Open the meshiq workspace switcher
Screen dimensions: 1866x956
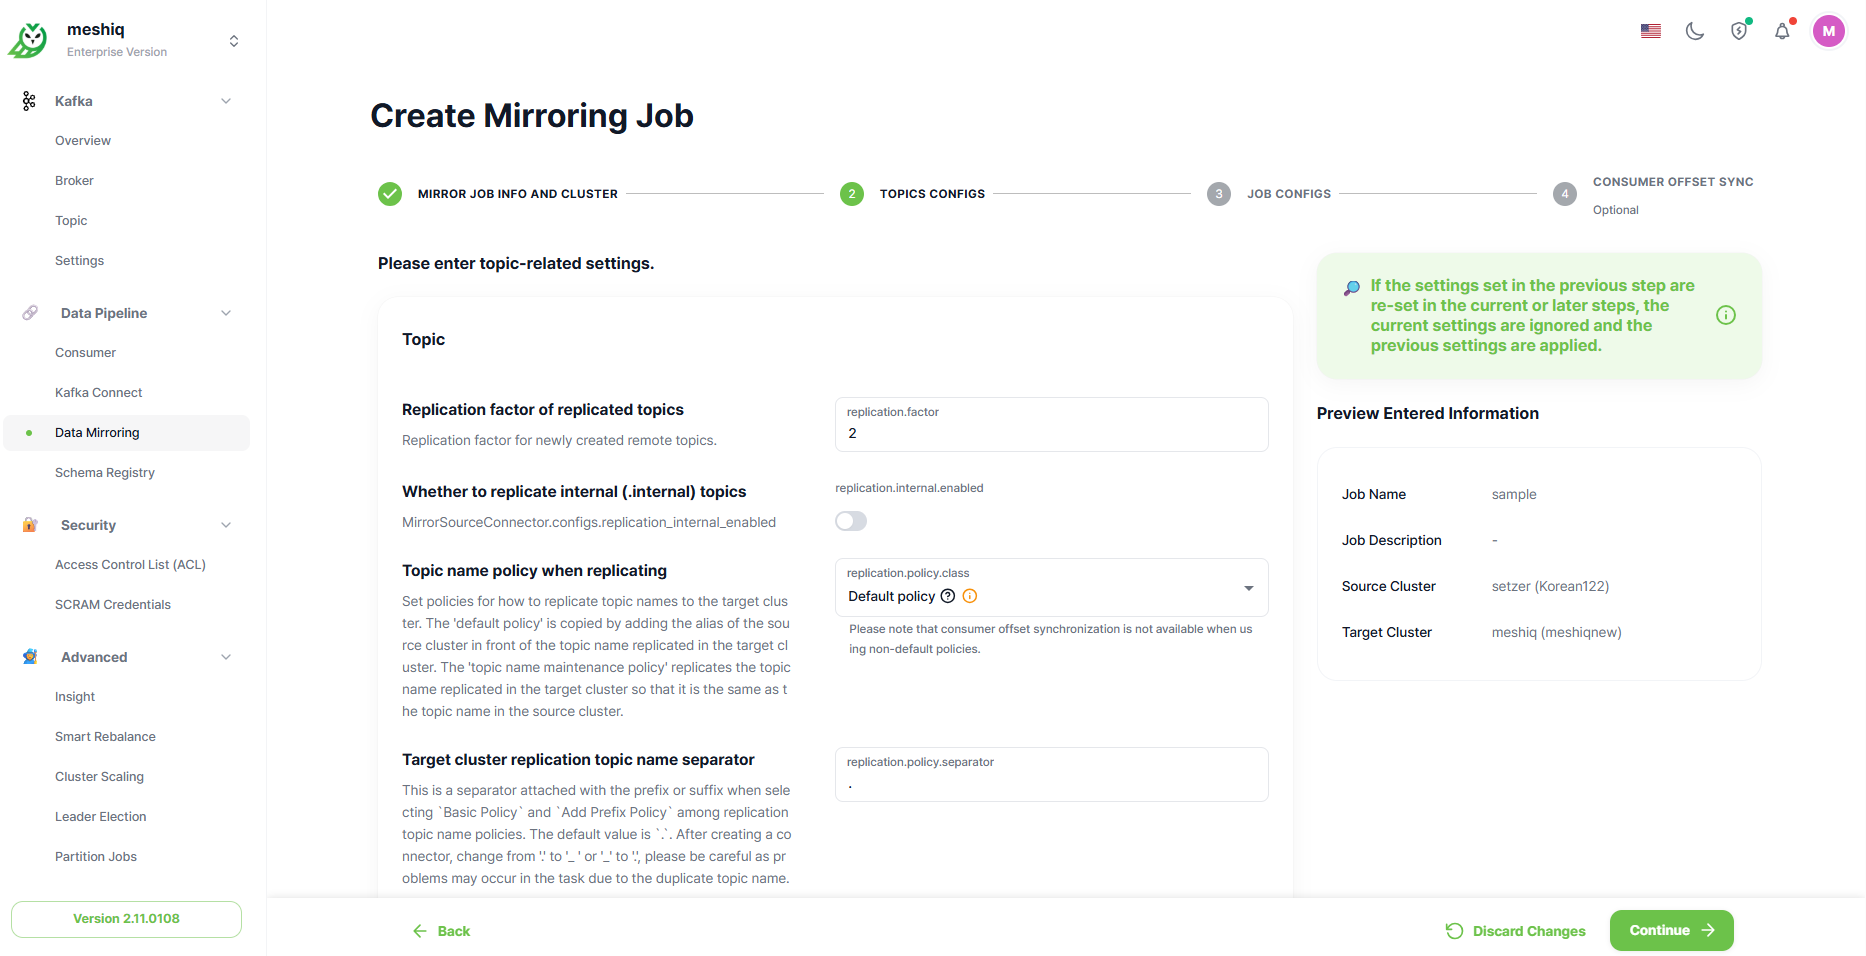coord(234,41)
